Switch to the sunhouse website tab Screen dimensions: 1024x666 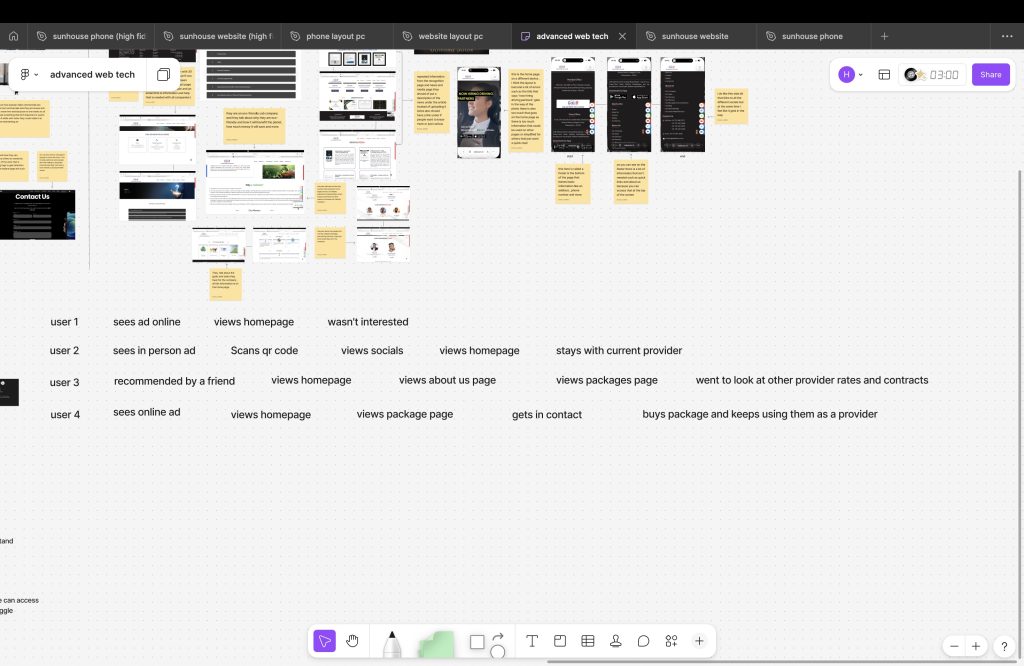[694, 36]
